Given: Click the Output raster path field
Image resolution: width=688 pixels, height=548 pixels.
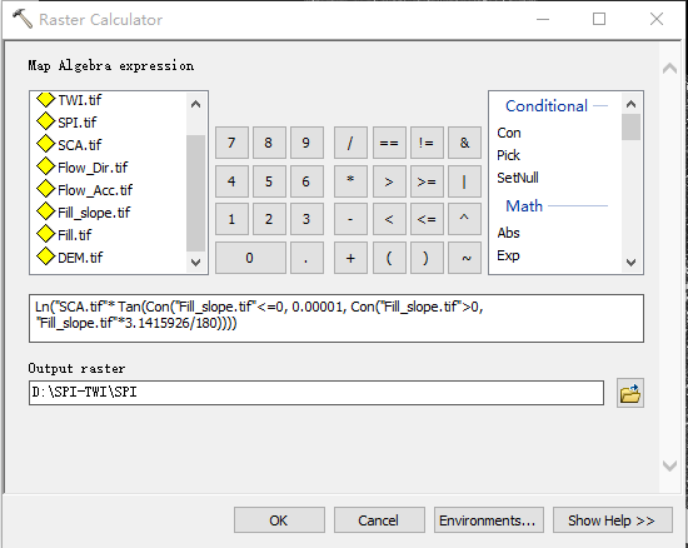Looking at the screenshot, I should pos(316,393).
